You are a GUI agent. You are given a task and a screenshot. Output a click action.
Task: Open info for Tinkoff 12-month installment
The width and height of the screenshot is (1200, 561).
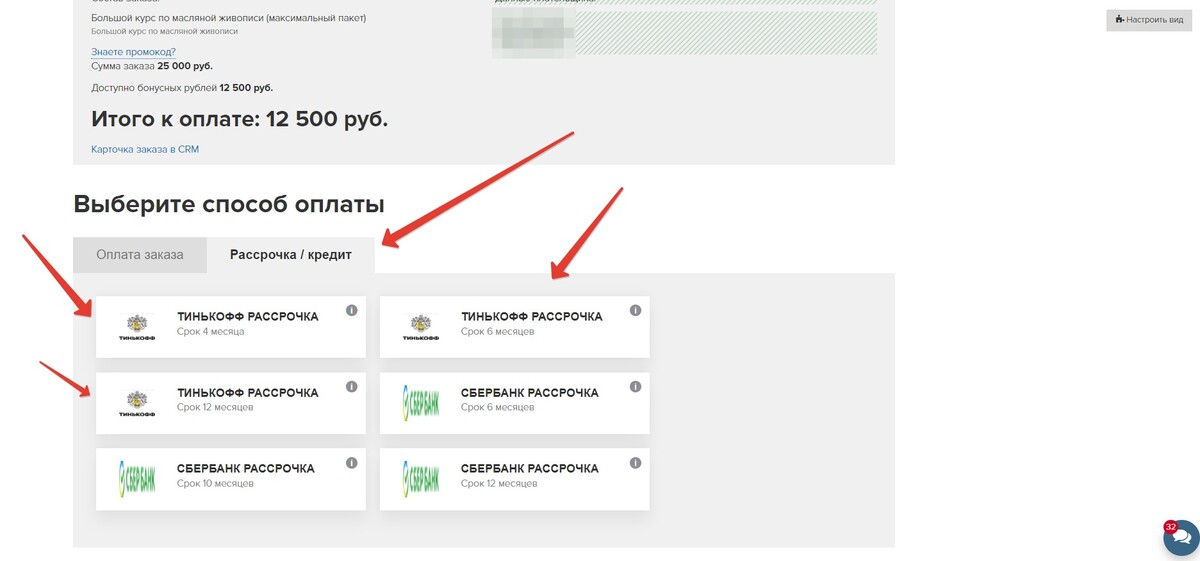coord(352,386)
